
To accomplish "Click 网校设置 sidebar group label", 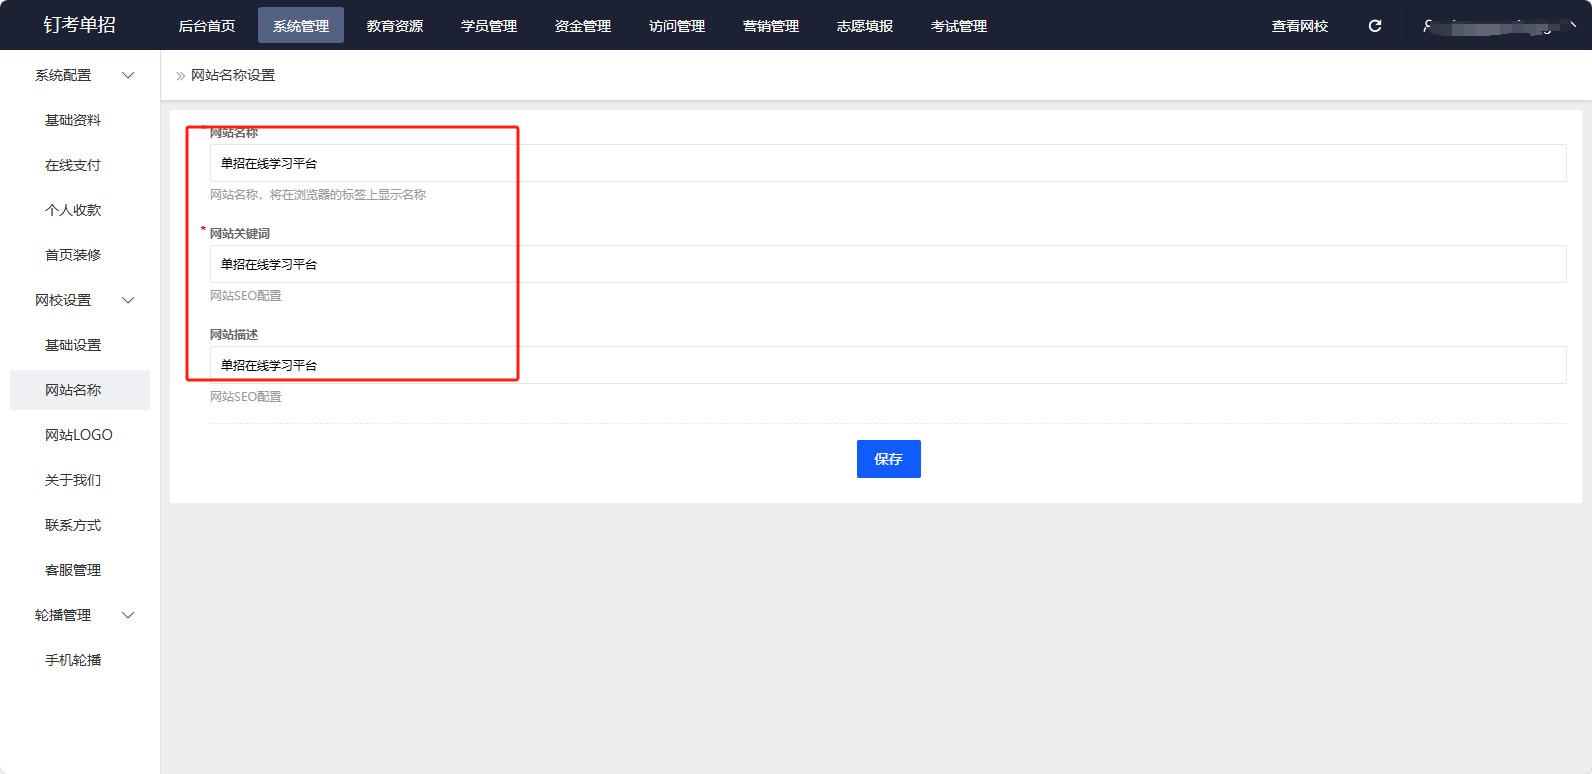I will tap(63, 300).
